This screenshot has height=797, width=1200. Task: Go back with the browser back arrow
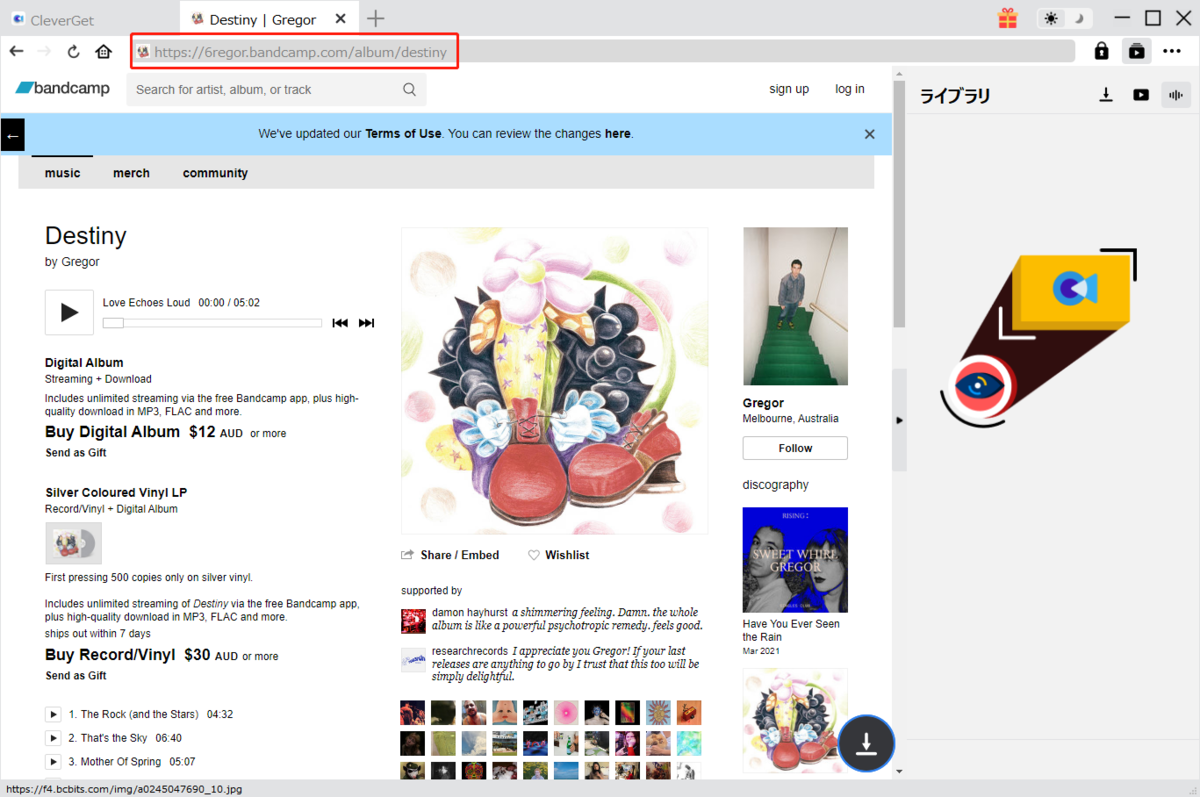coord(16,51)
